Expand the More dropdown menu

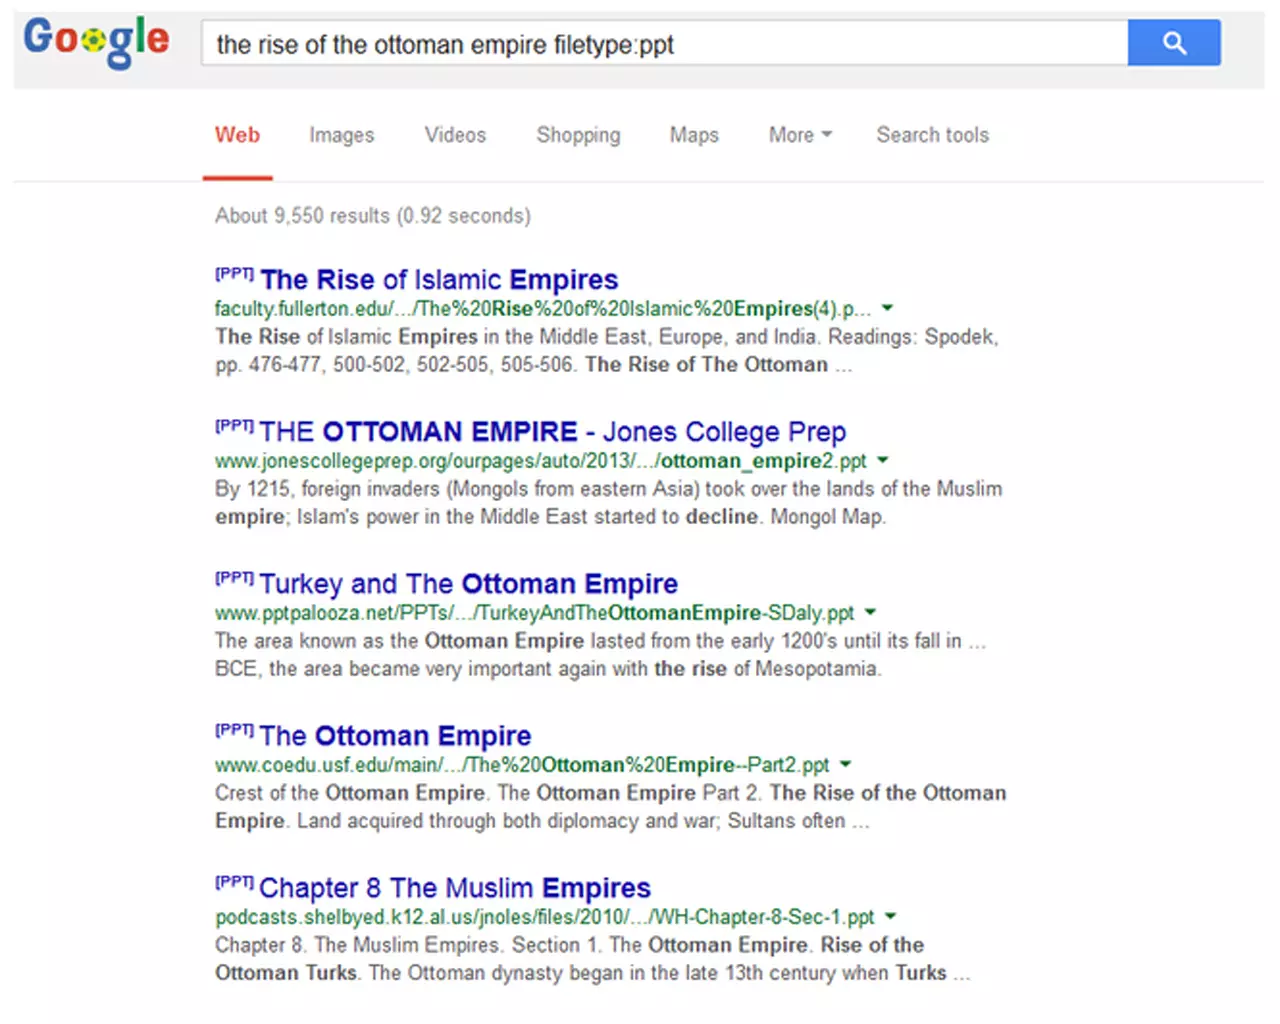[800, 135]
